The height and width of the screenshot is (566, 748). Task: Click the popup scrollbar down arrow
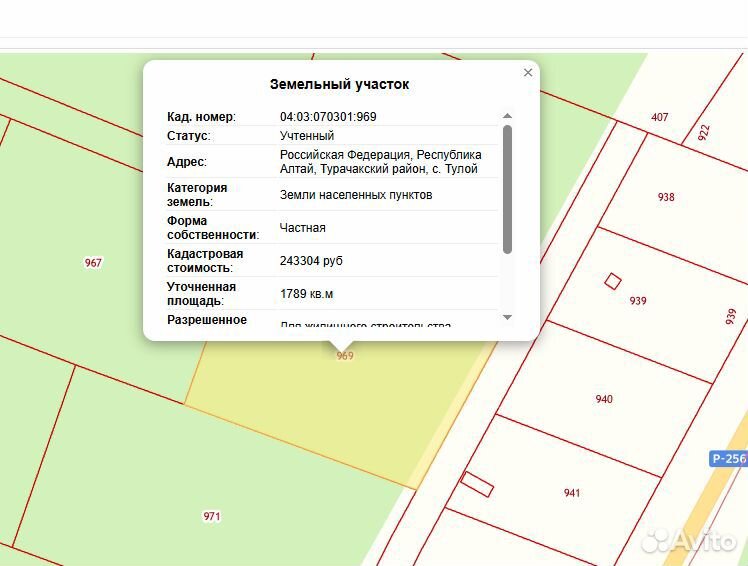click(x=508, y=317)
